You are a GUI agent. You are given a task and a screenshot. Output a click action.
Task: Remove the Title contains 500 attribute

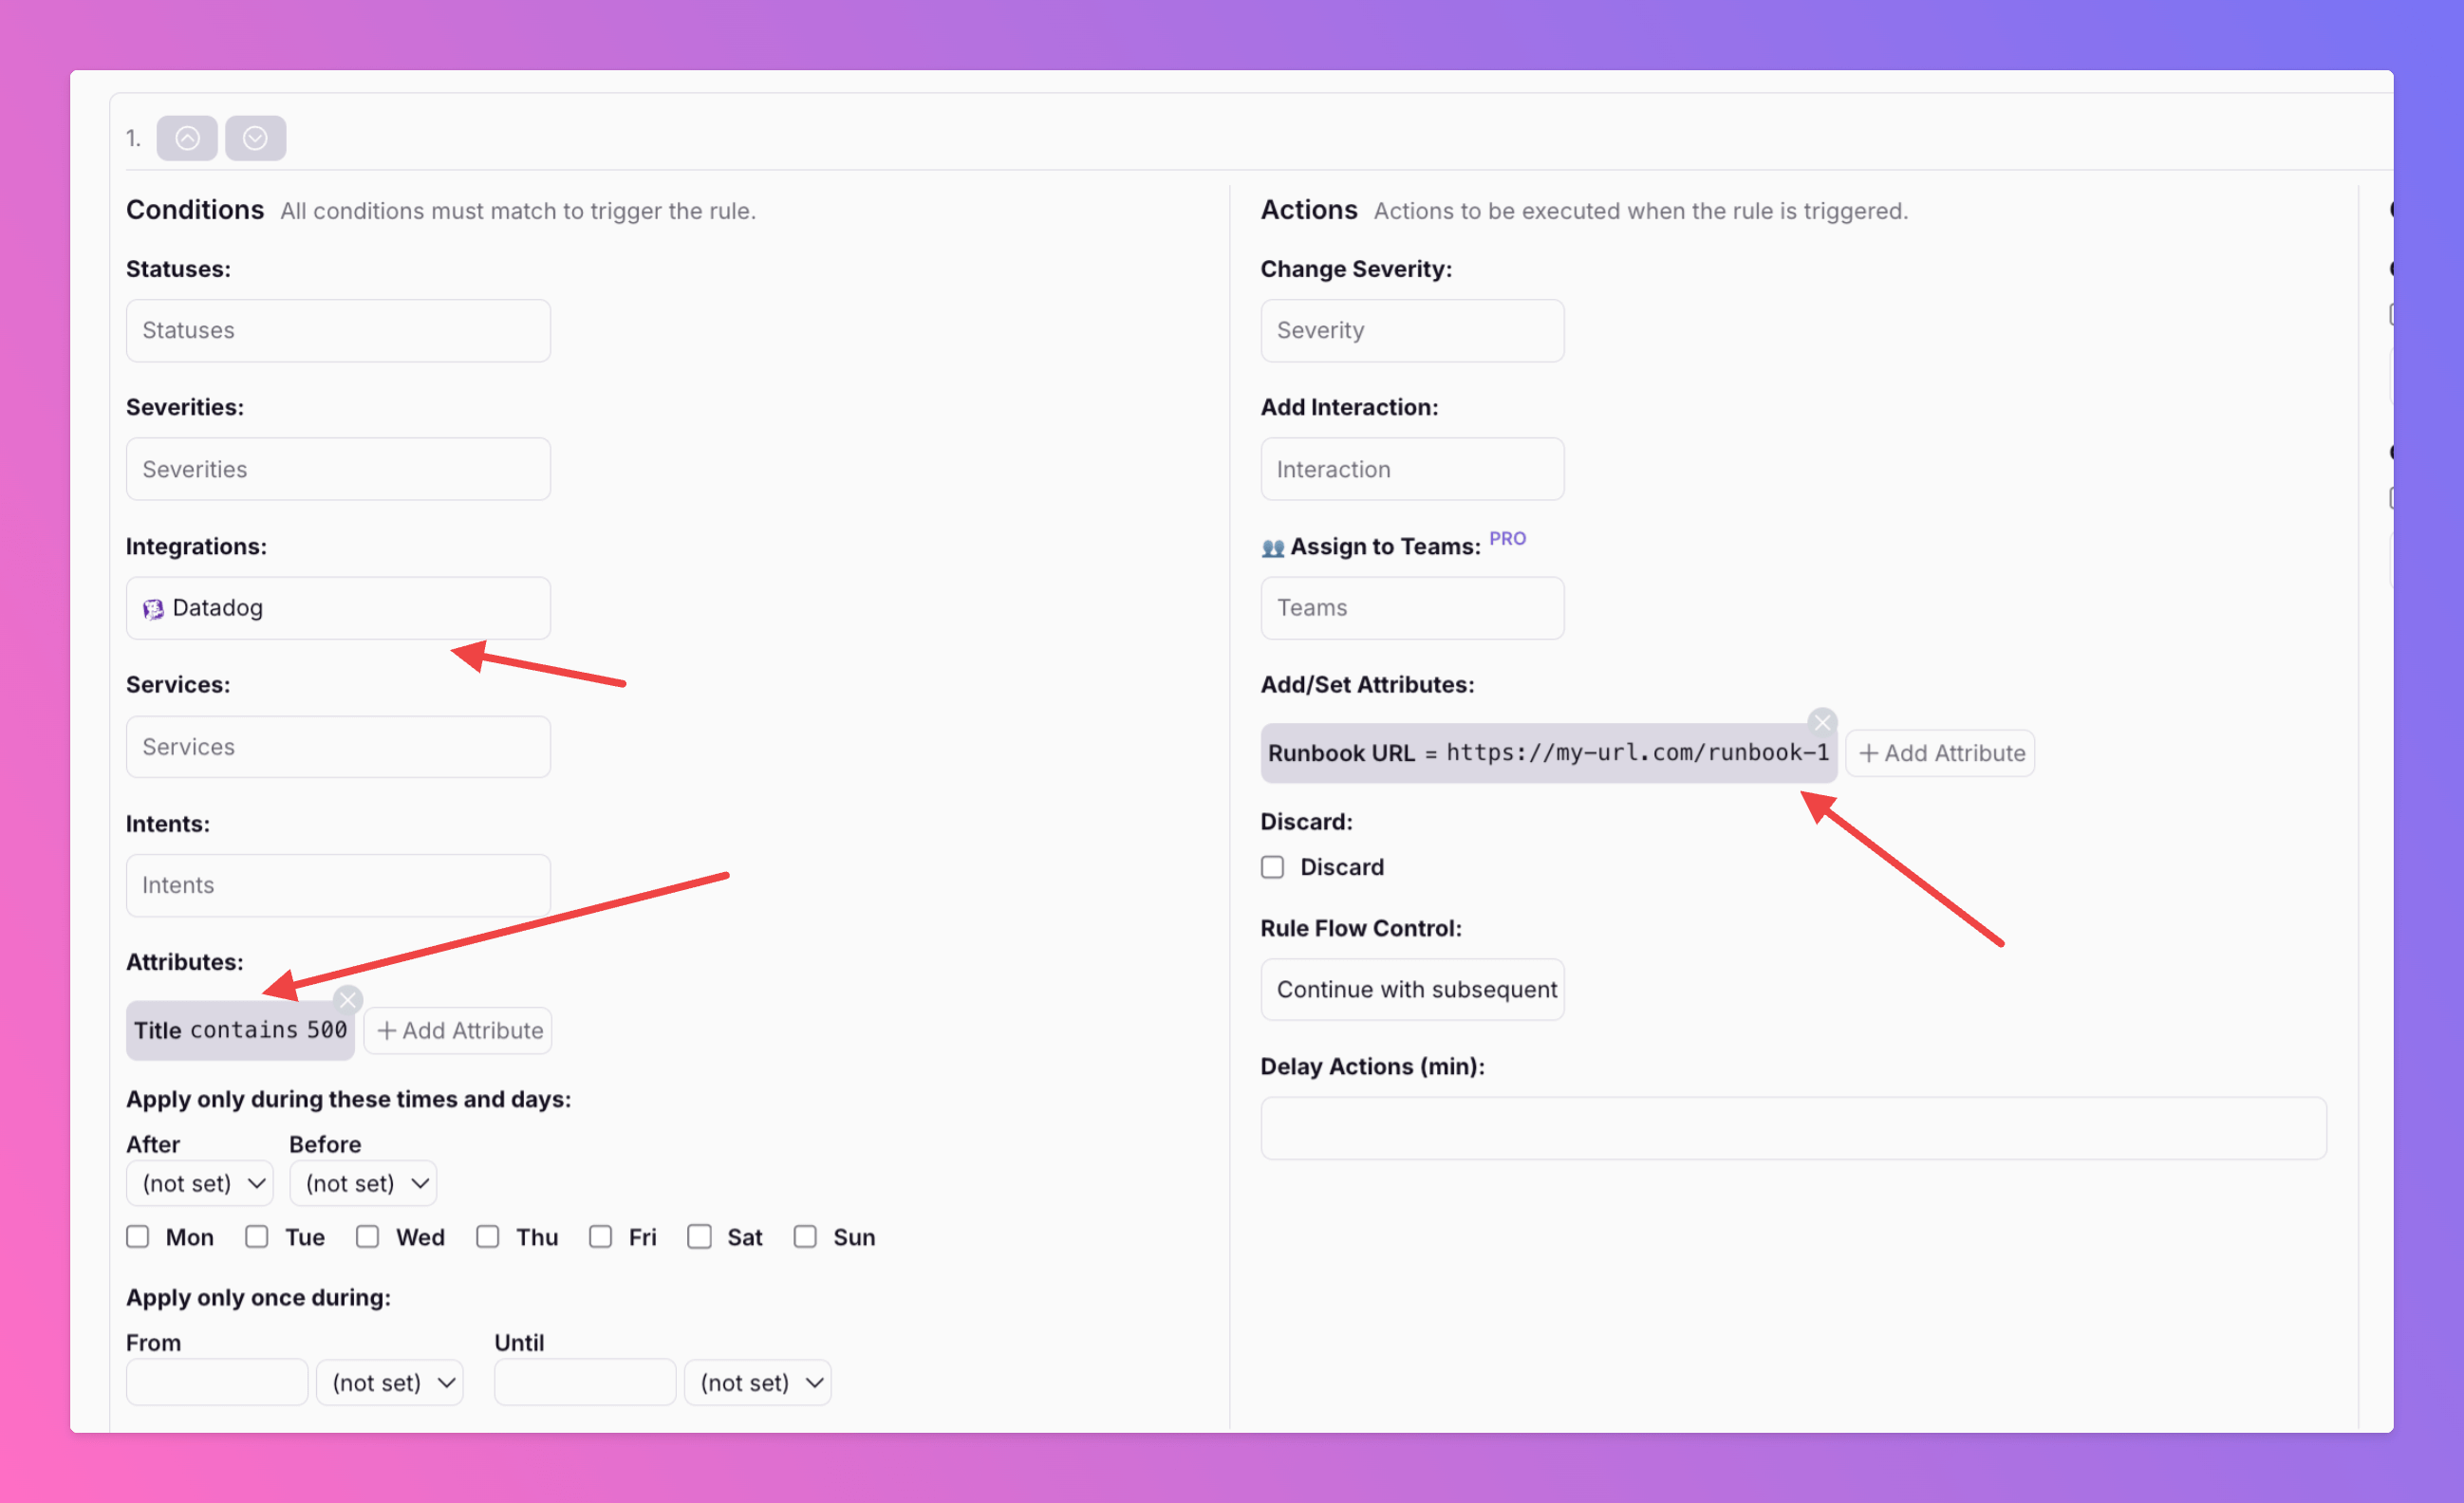coord(348,999)
